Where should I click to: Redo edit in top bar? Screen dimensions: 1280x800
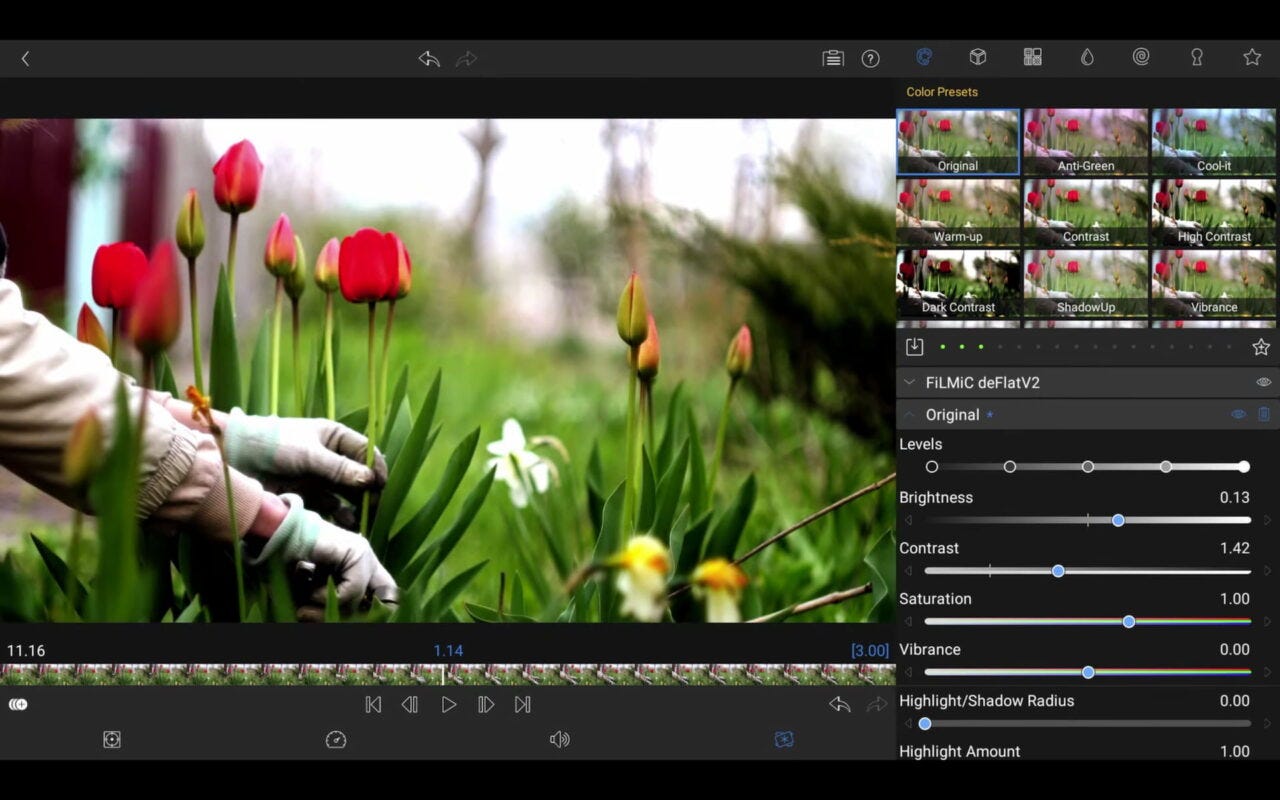(x=466, y=58)
